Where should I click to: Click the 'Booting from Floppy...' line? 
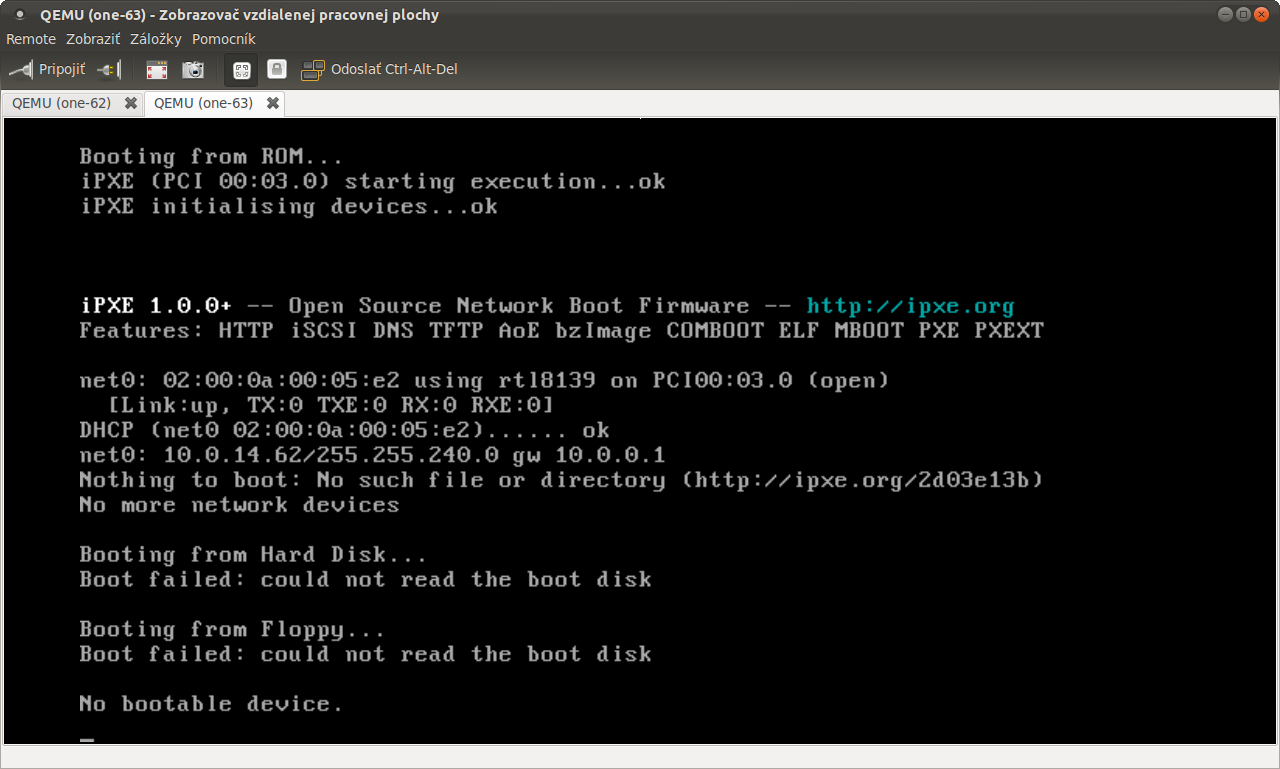[x=232, y=630]
